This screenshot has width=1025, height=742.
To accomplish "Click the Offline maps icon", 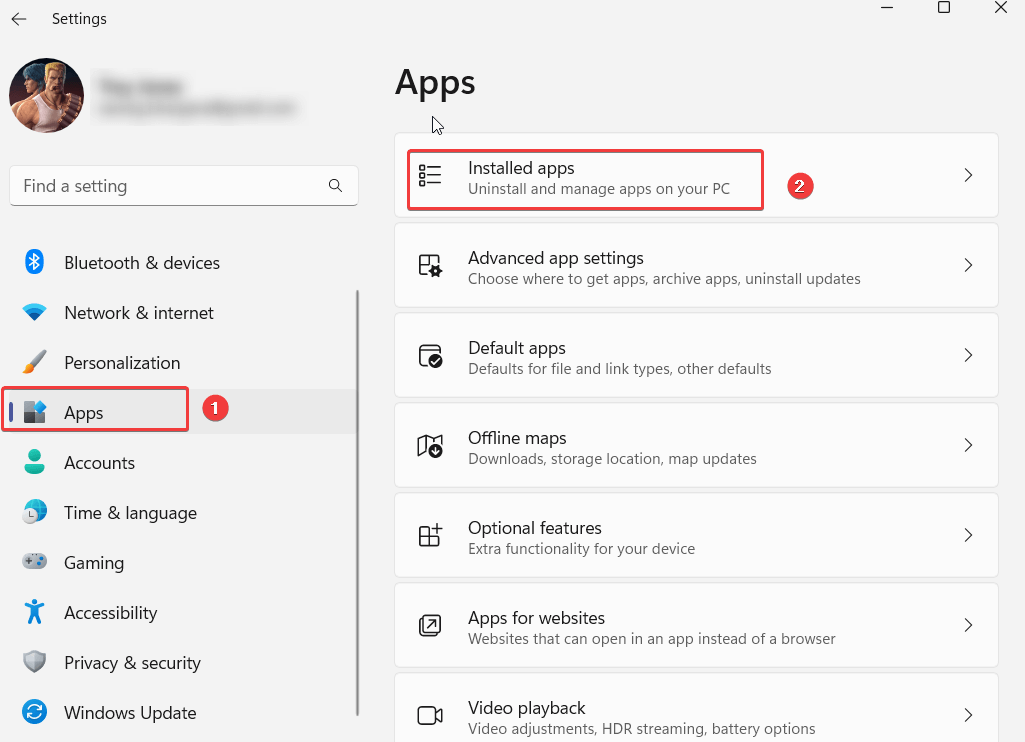I will [429, 445].
